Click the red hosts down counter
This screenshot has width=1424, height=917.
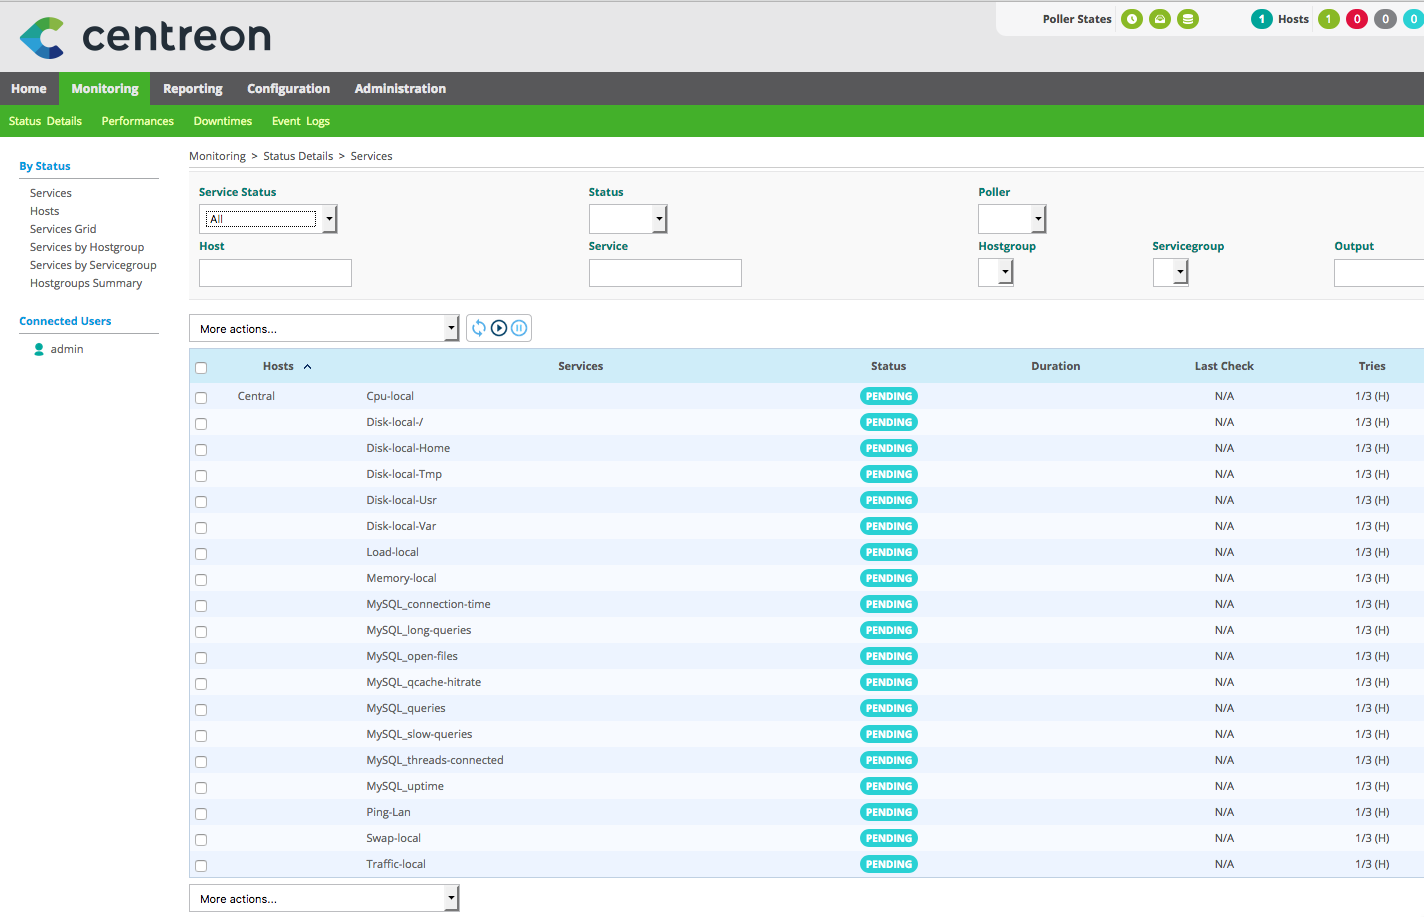[1357, 19]
